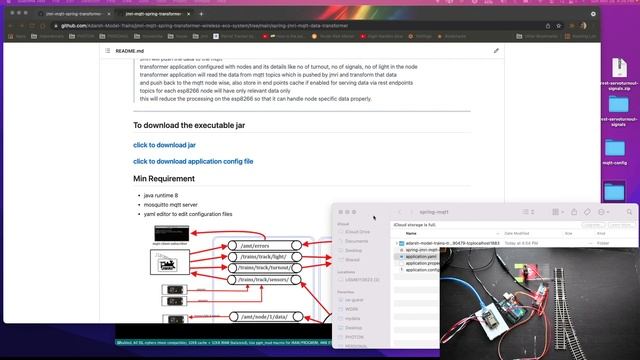
Task: Close the active second browser tab
Action: [188, 14]
